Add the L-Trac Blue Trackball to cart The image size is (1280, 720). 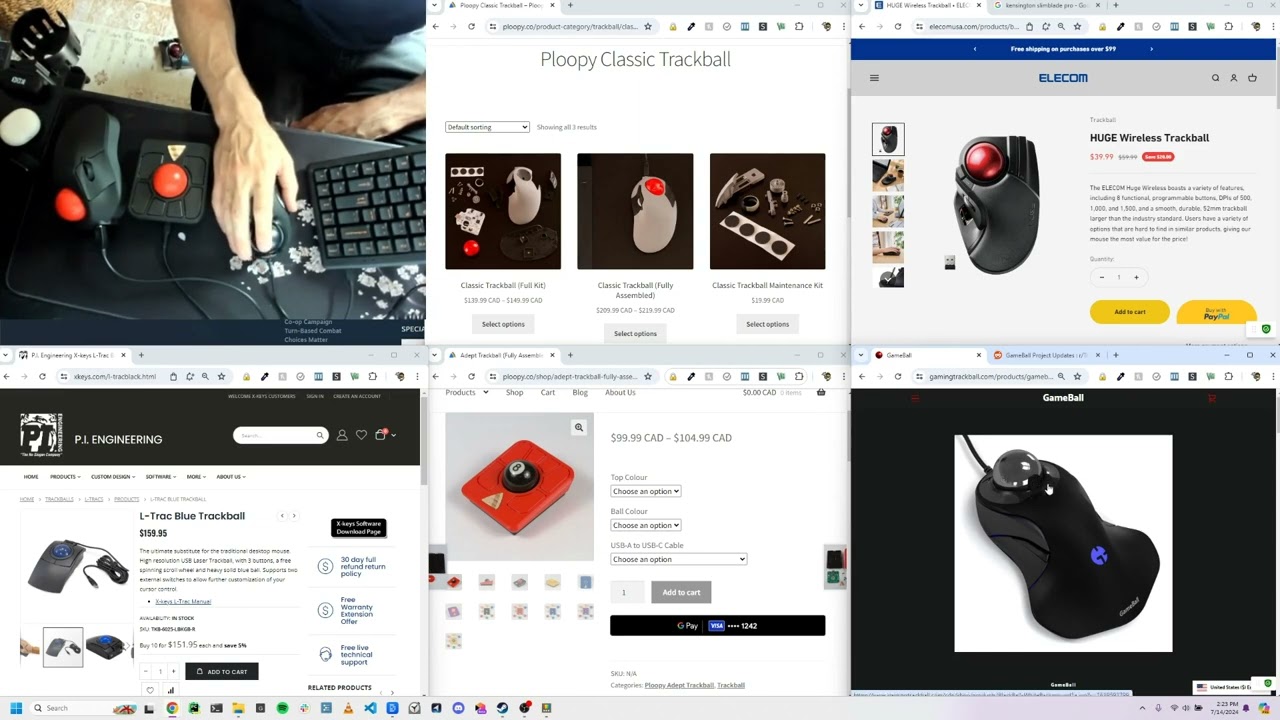[x=221, y=671]
